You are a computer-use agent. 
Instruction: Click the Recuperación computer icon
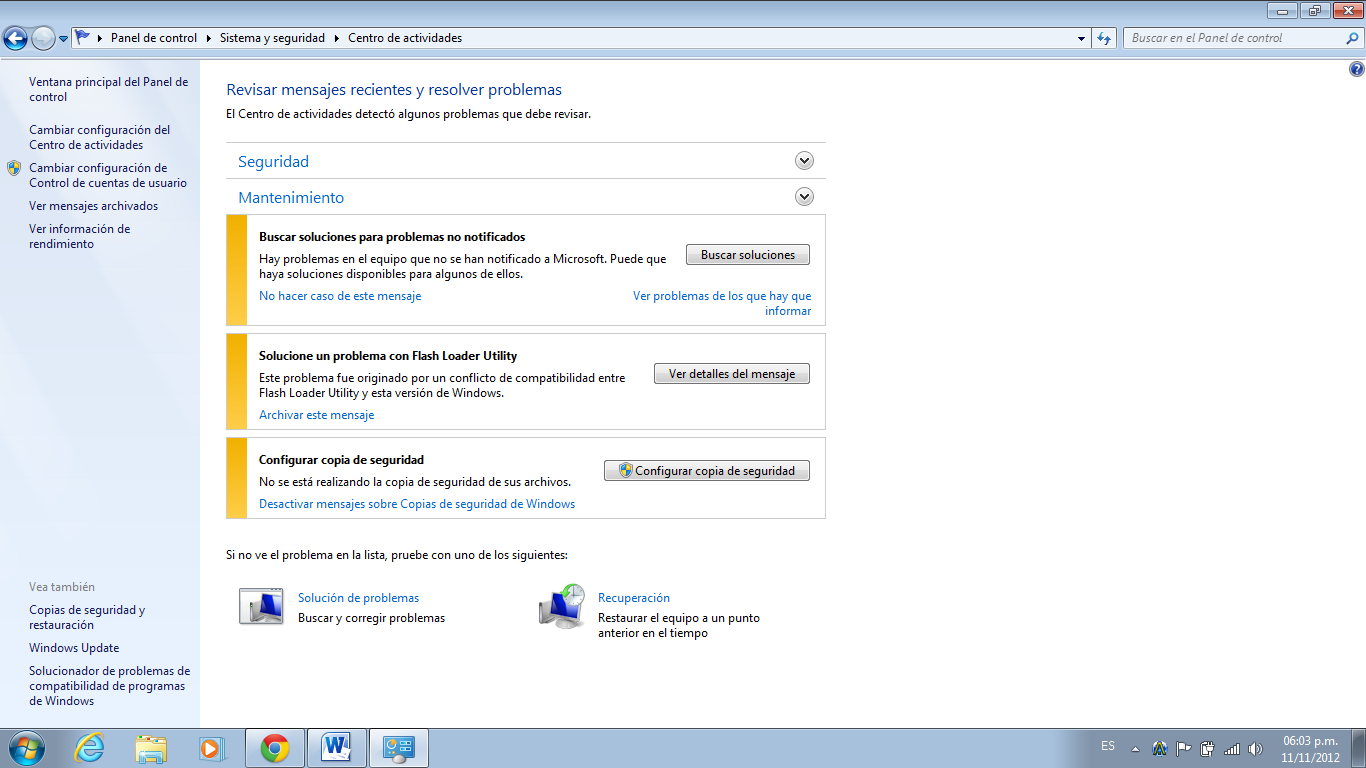click(561, 606)
